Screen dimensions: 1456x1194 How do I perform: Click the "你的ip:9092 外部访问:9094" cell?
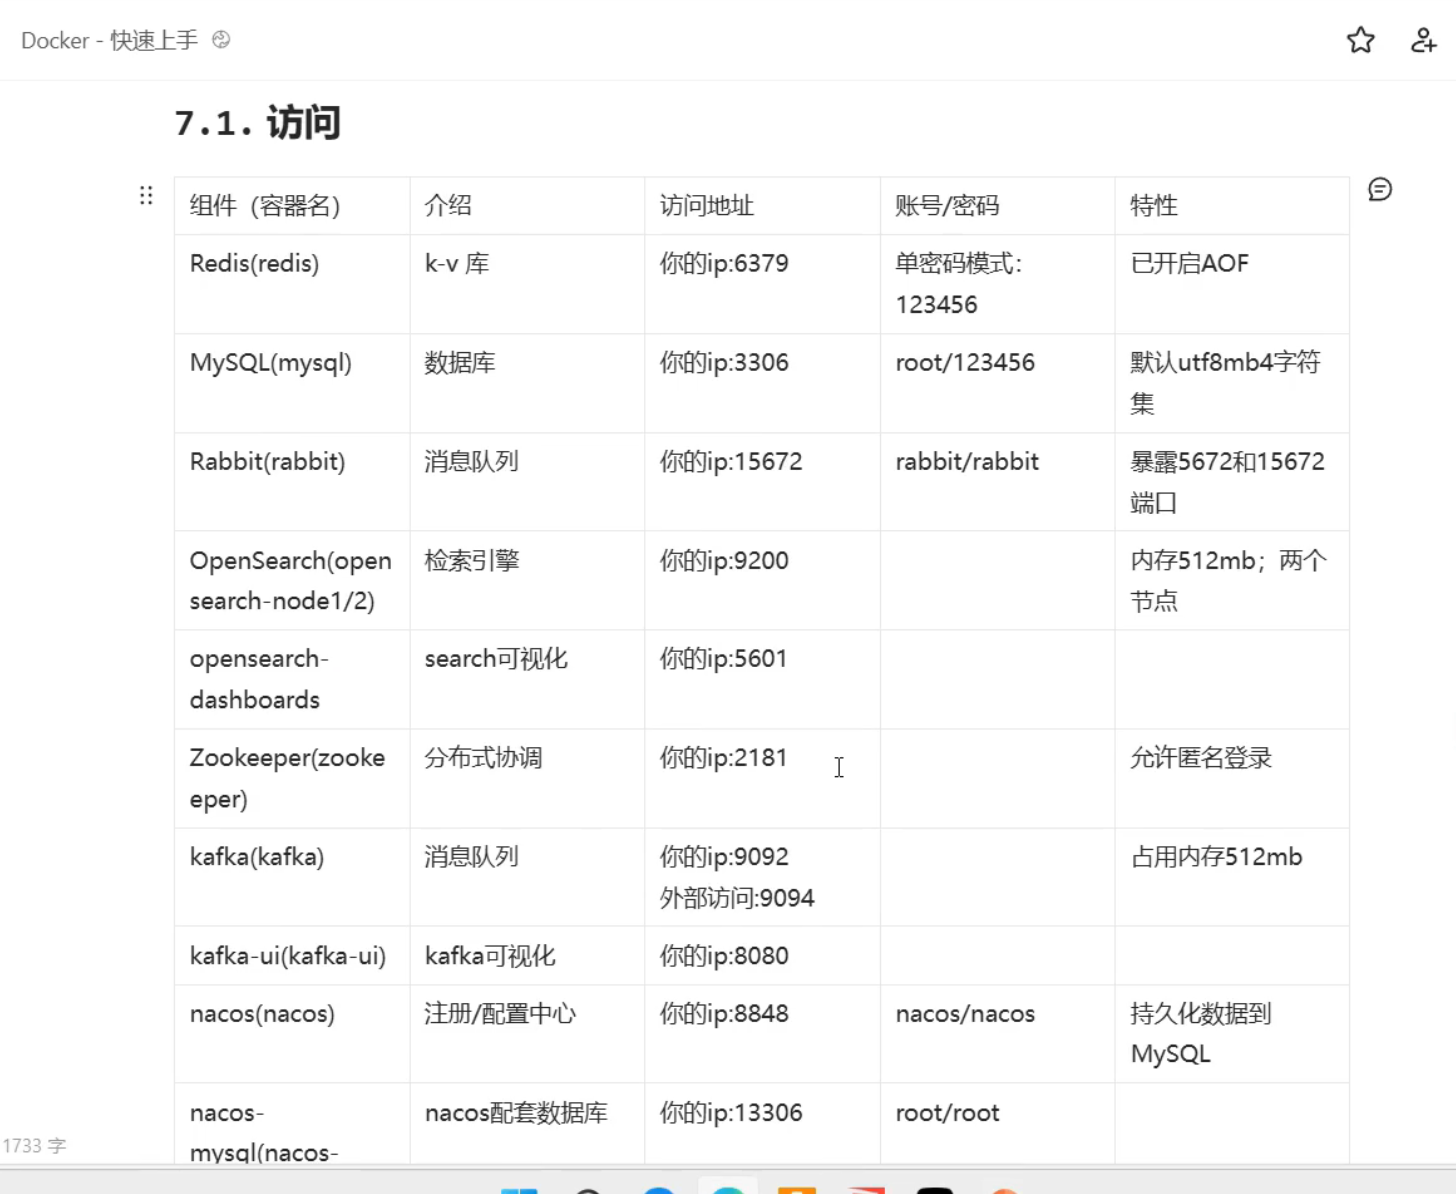(x=762, y=877)
